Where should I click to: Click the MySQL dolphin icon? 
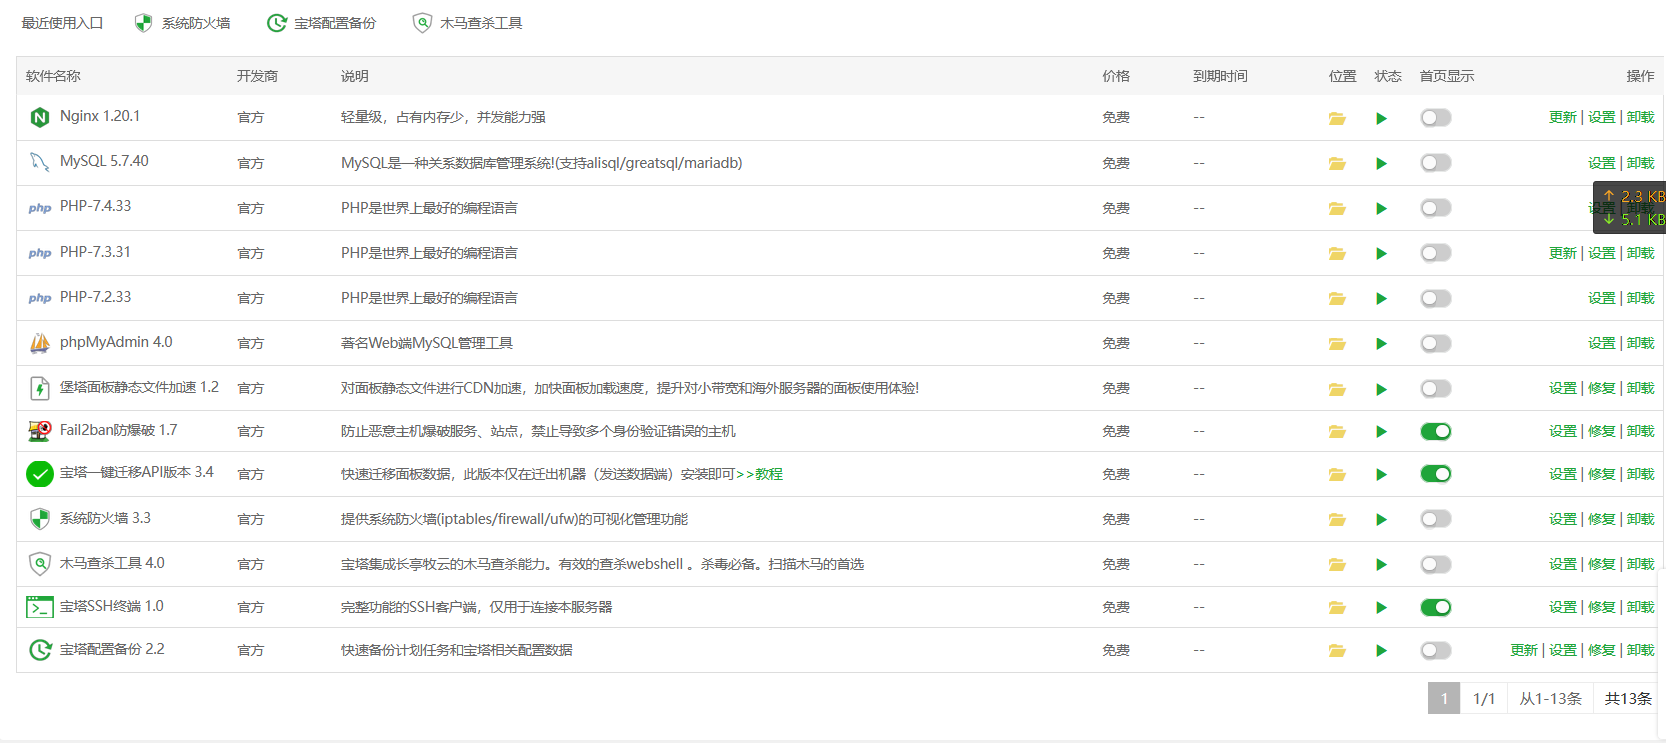pos(39,162)
